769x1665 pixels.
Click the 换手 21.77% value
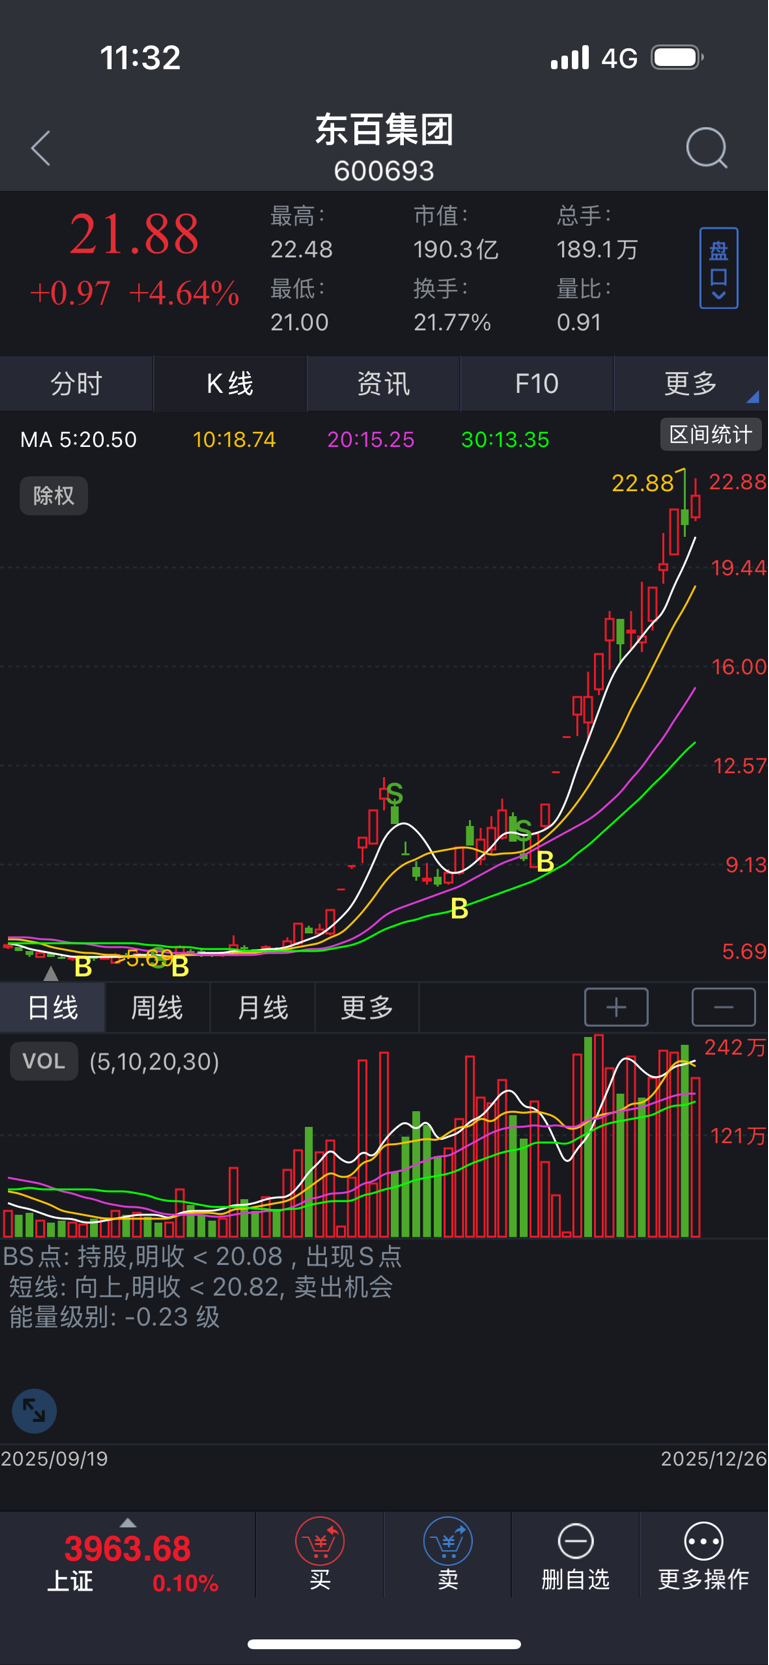(452, 322)
